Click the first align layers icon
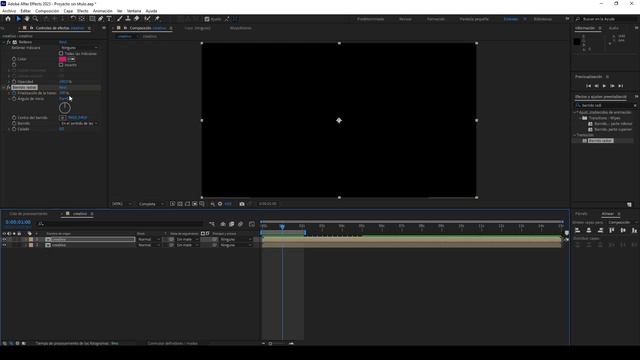This screenshot has height=360, width=640. click(578, 231)
